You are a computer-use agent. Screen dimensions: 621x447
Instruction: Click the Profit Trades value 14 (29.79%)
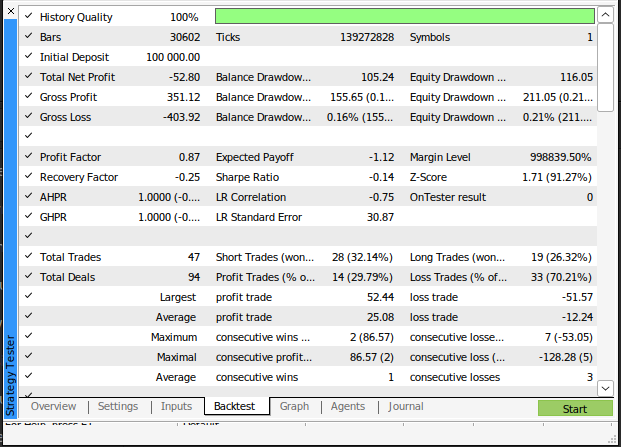click(x=362, y=277)
